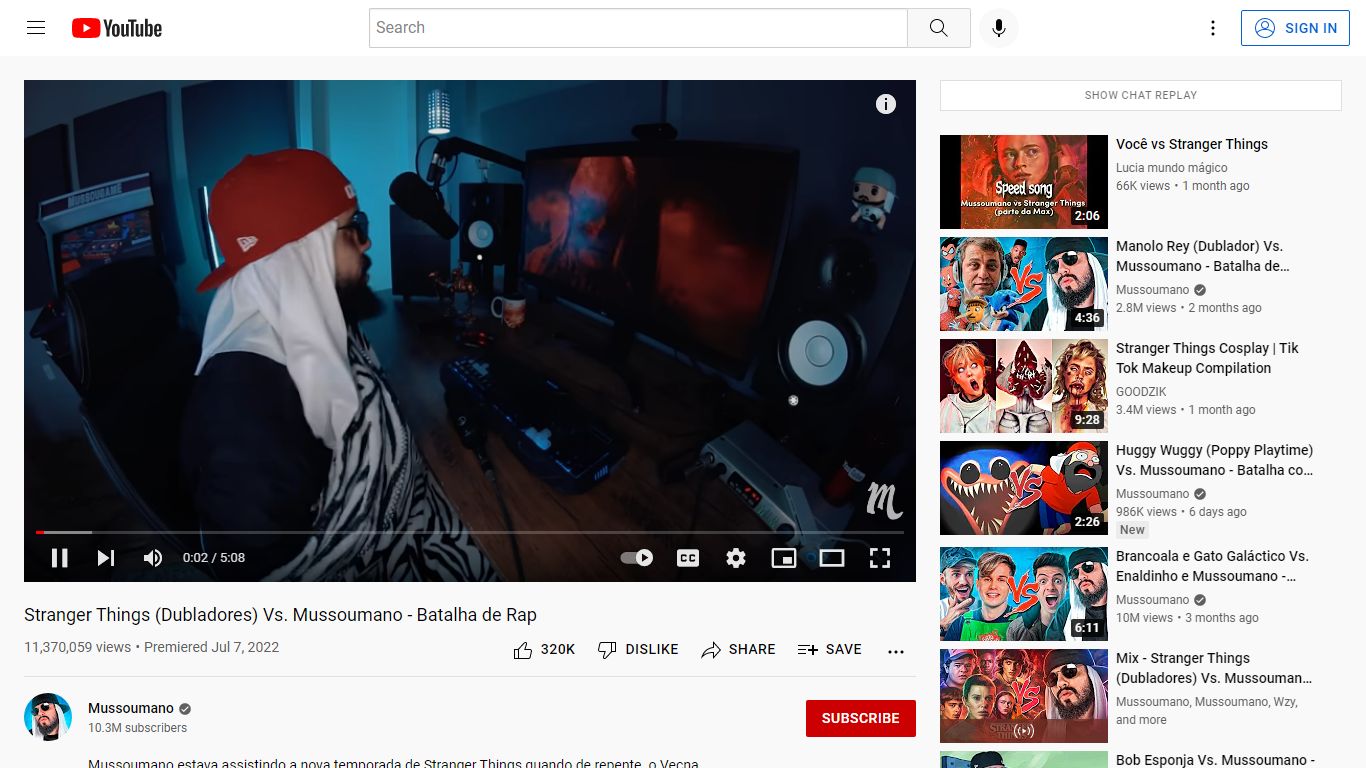Share this video
The width and height of the screenshot is (1366, 768).
(738, 650)
